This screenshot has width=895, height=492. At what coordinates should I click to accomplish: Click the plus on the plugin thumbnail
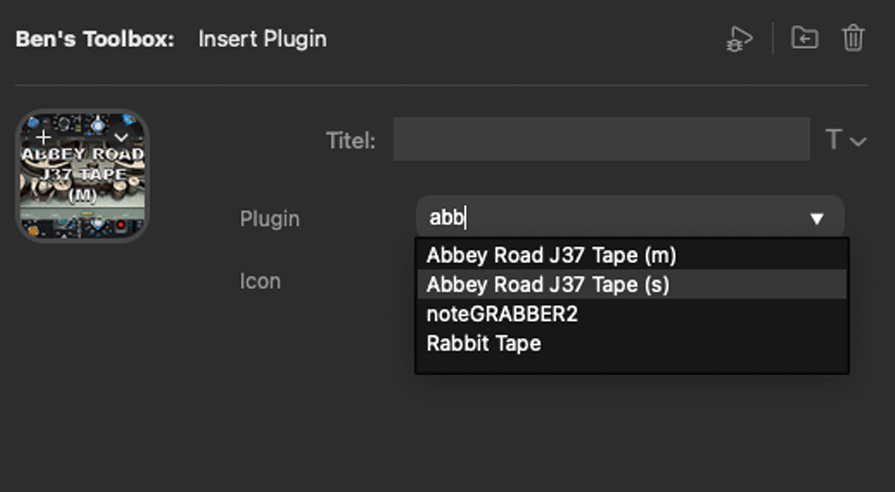43,136
